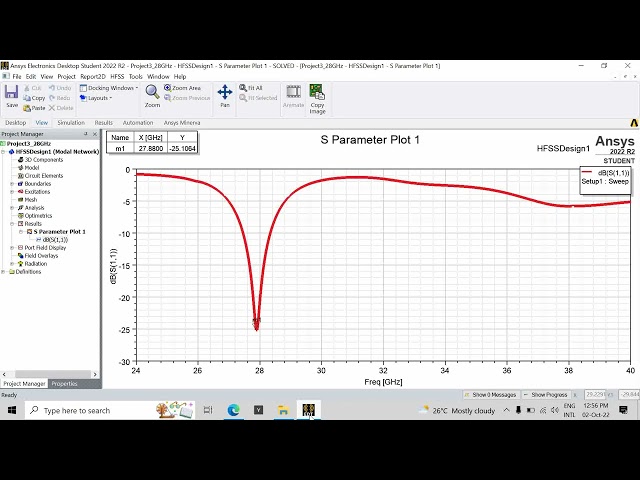Switch to the Results ribbon tab
The height and width of the screenshot is (480, 640).
point(104,122)
